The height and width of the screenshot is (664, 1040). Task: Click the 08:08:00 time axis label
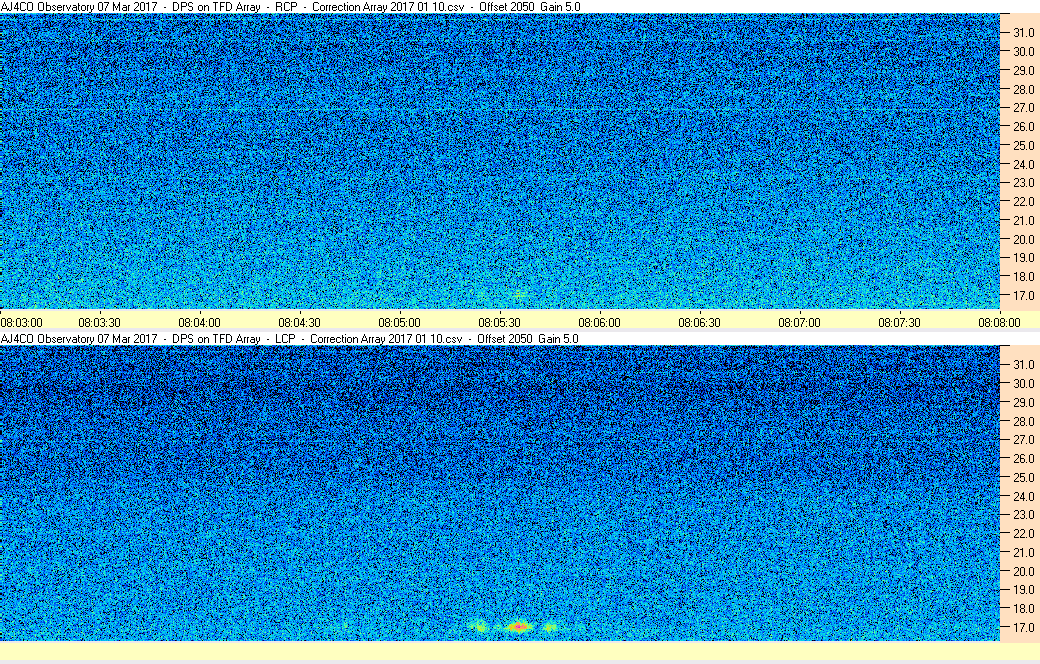pyautogui.click(x=1000, y=323)
